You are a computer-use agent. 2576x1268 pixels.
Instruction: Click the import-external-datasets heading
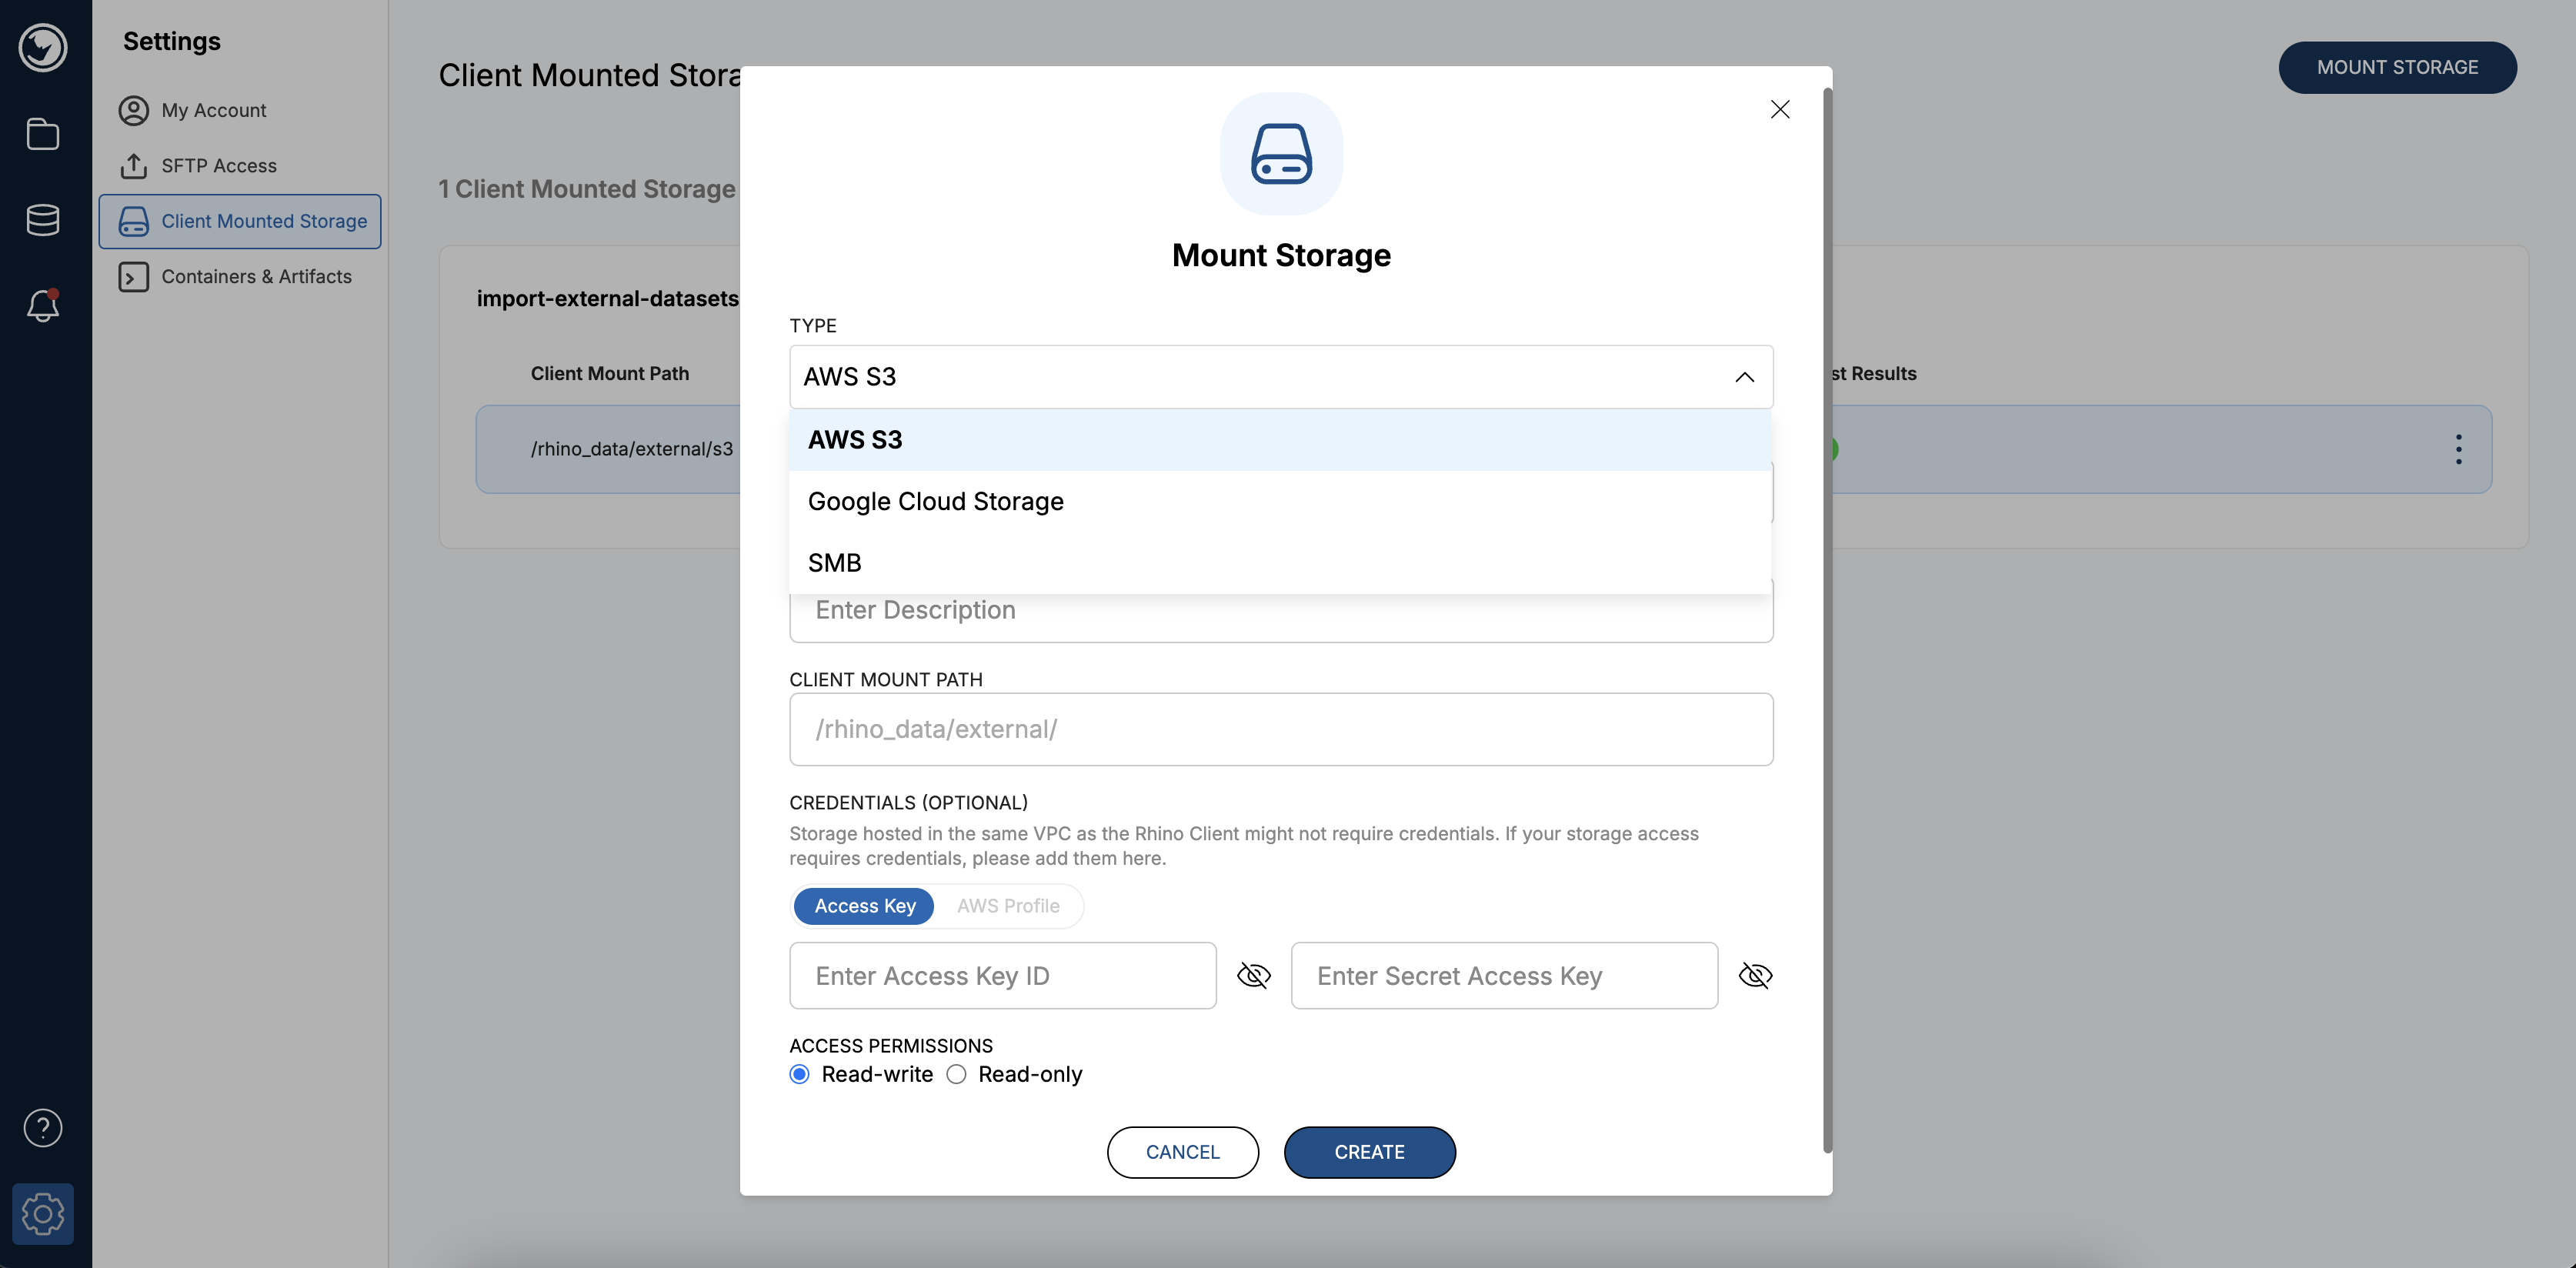(x=607, y=298)
